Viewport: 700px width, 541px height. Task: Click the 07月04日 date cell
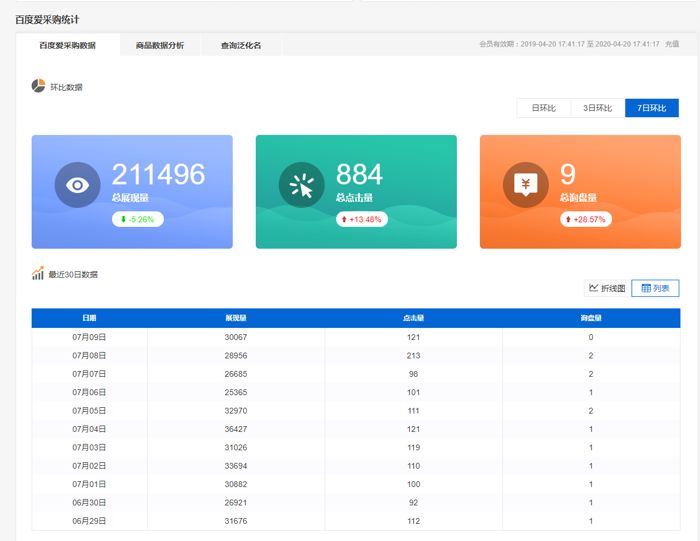(89, 429)
